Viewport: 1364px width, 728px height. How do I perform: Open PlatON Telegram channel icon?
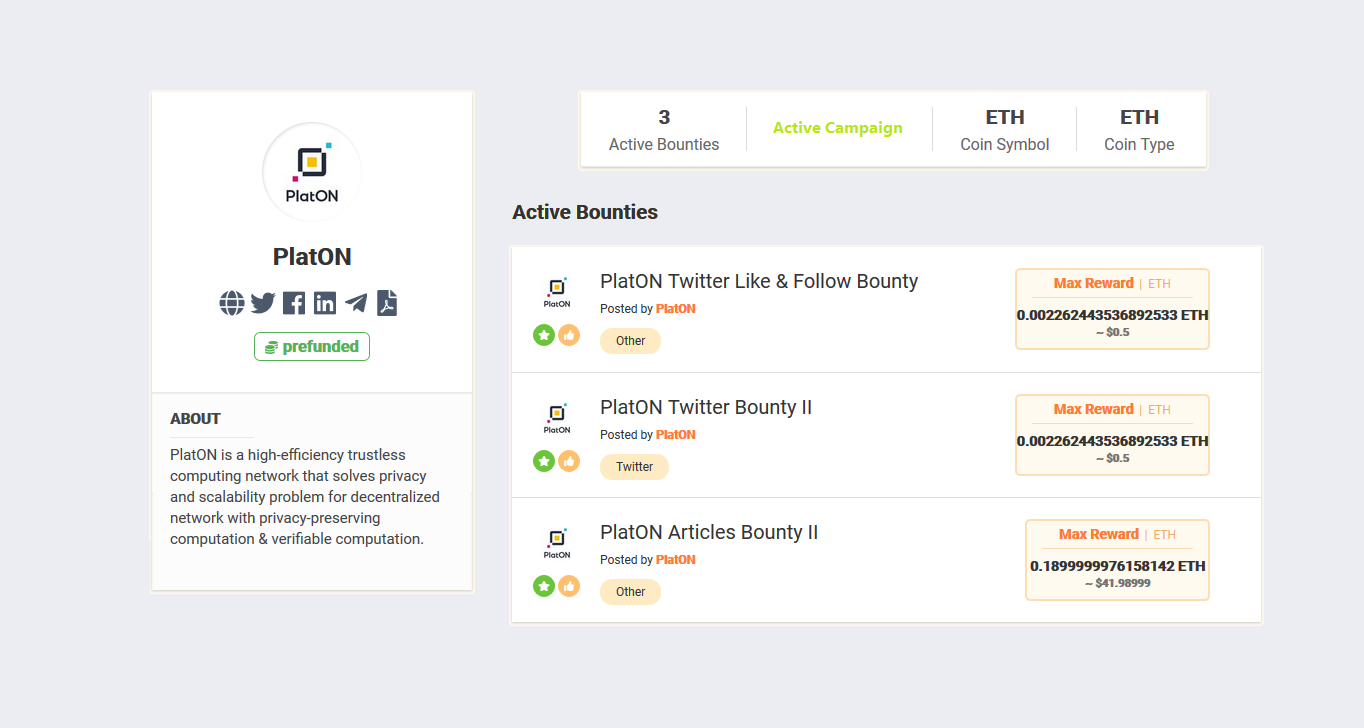tap(356, 303)
